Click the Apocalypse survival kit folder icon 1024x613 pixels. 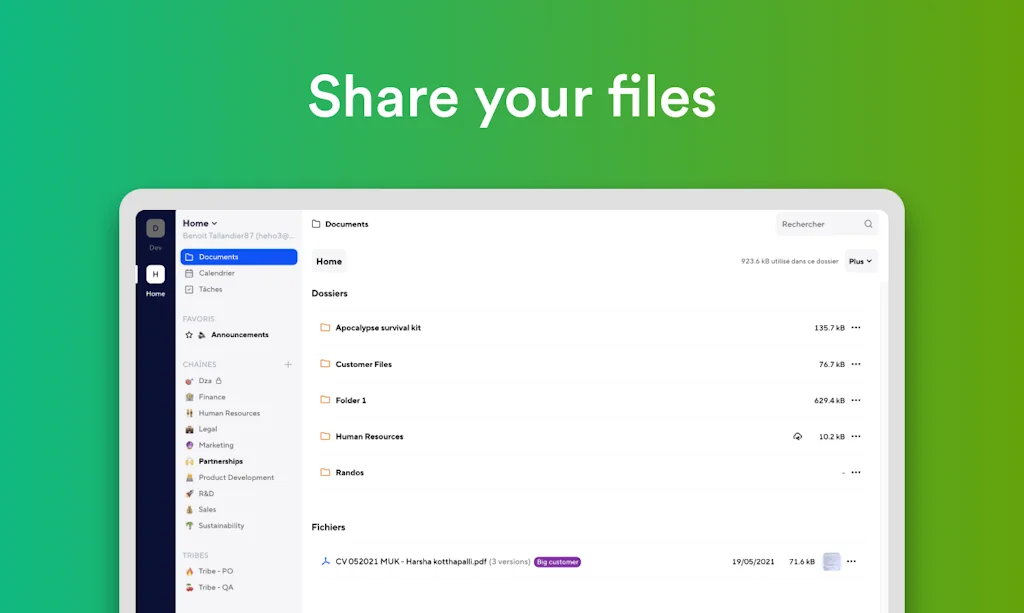click(325, 328)
